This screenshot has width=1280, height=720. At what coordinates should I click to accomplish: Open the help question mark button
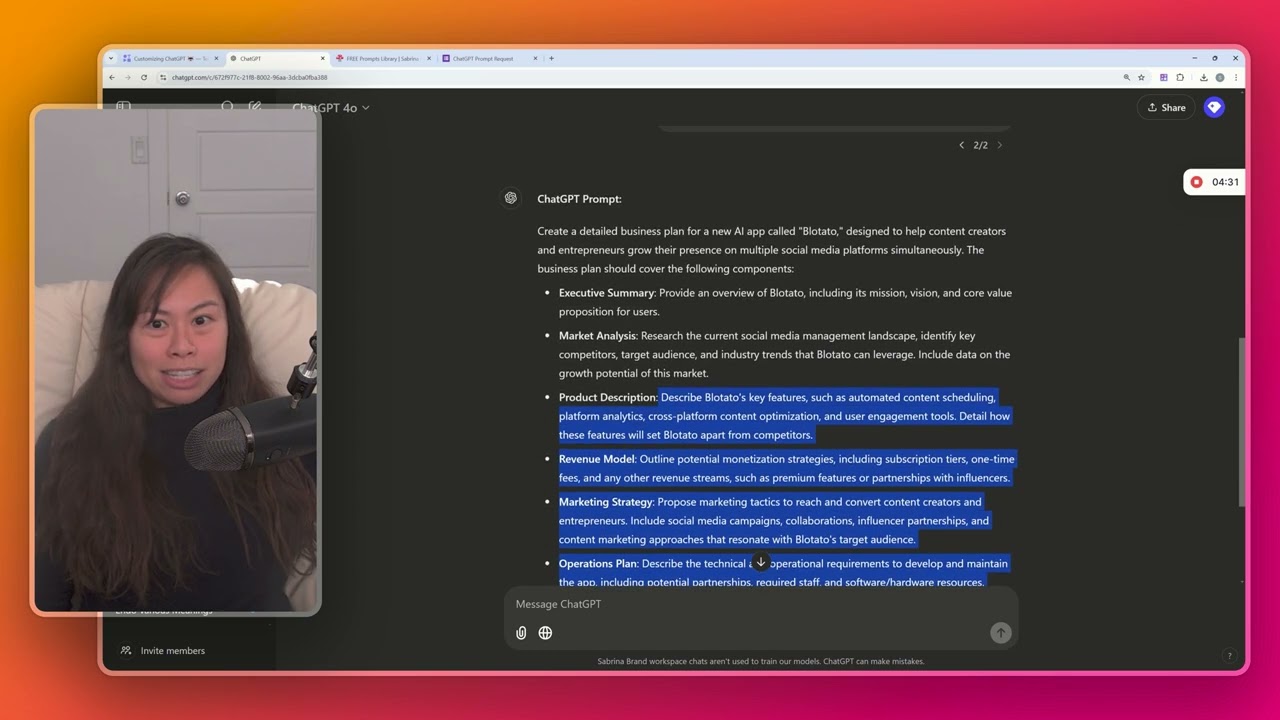1229,656
